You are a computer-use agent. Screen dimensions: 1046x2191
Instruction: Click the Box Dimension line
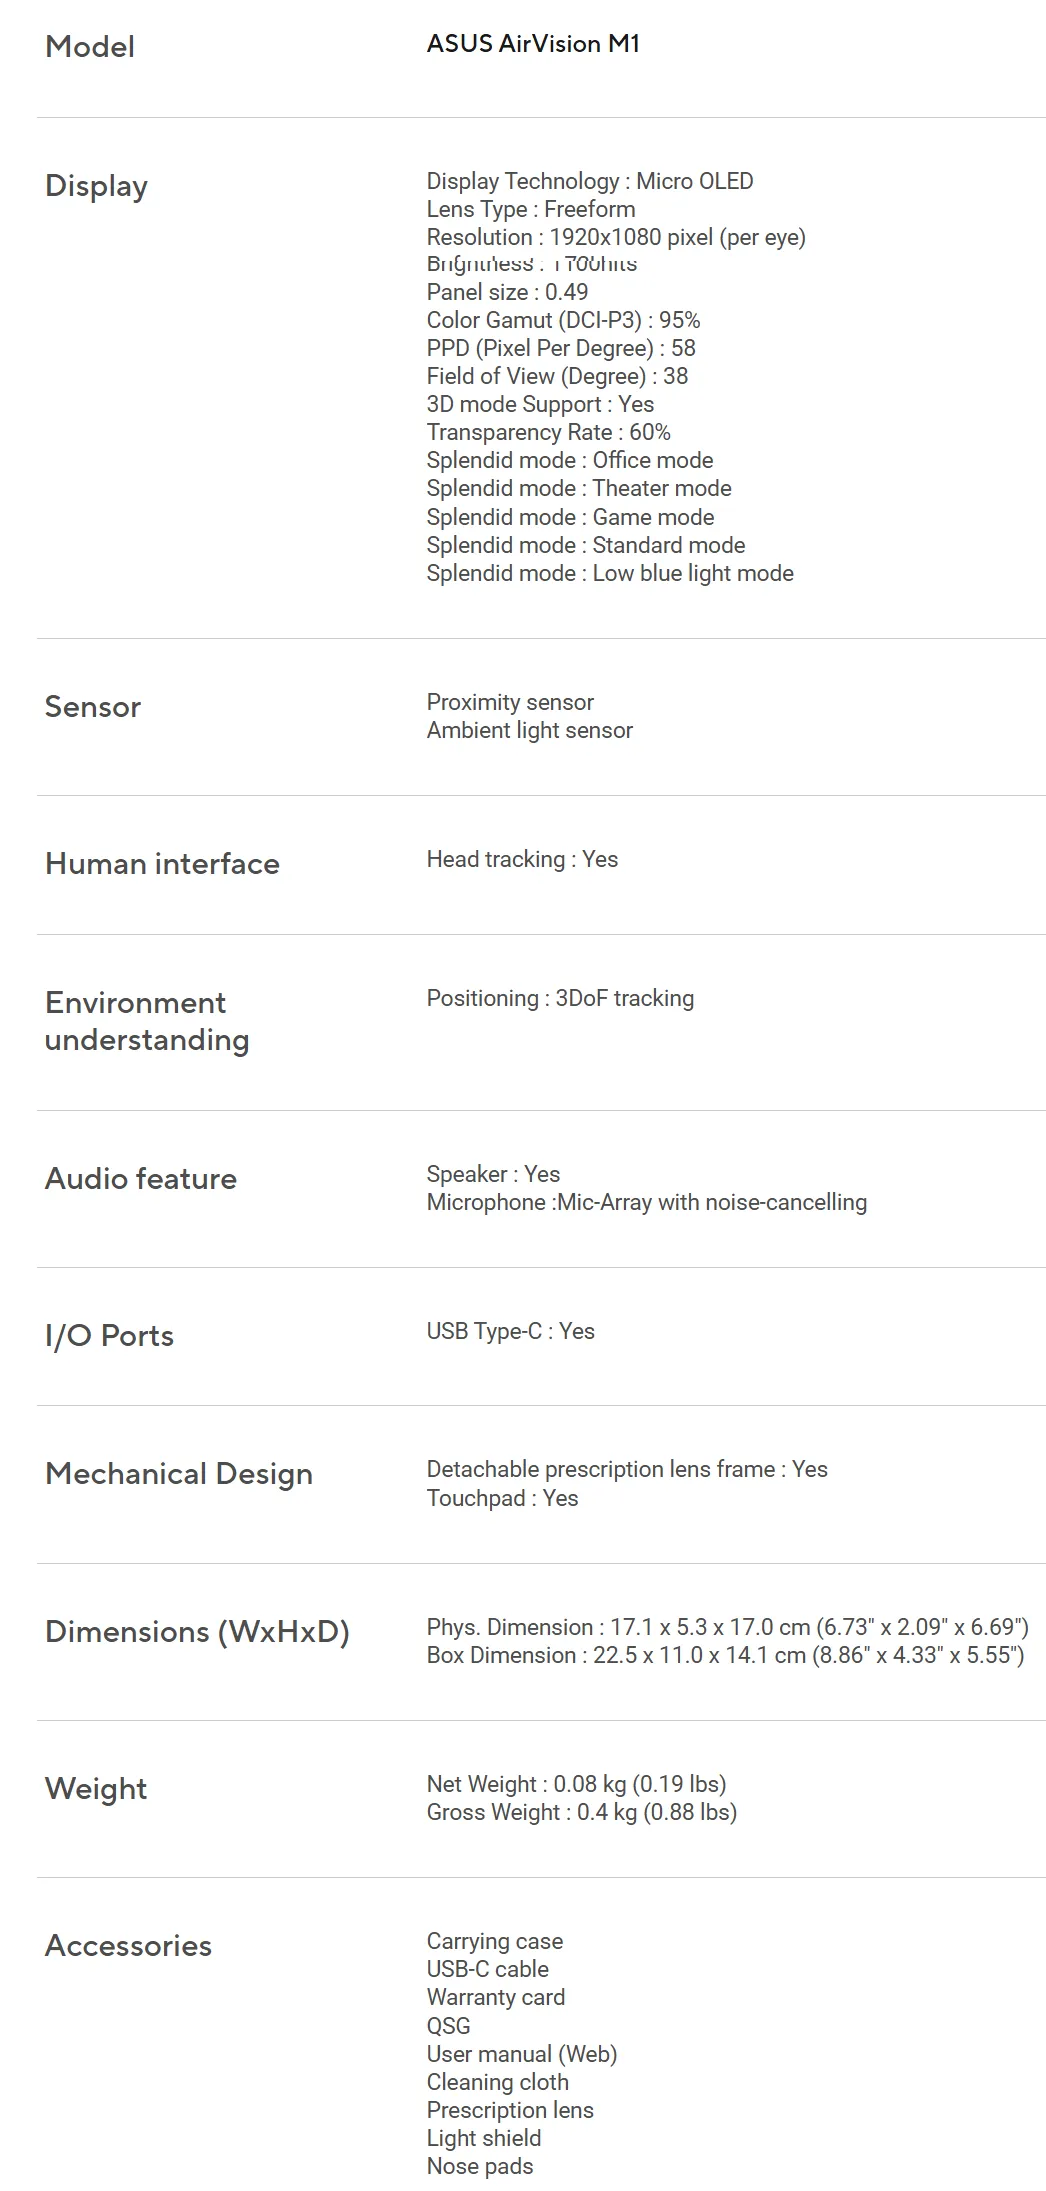pyautogui.click(x=725, y=1655)
